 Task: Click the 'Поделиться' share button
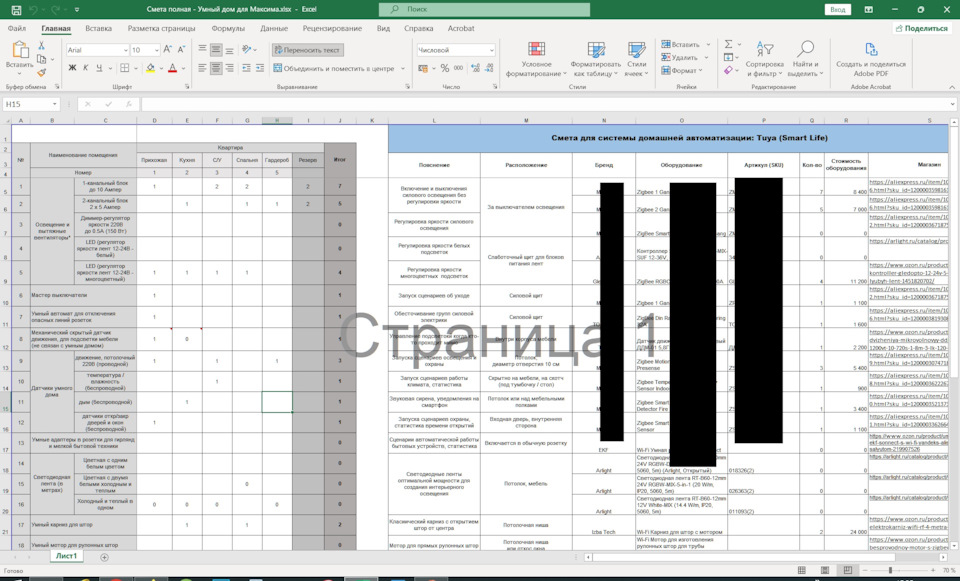pos(921,28)
